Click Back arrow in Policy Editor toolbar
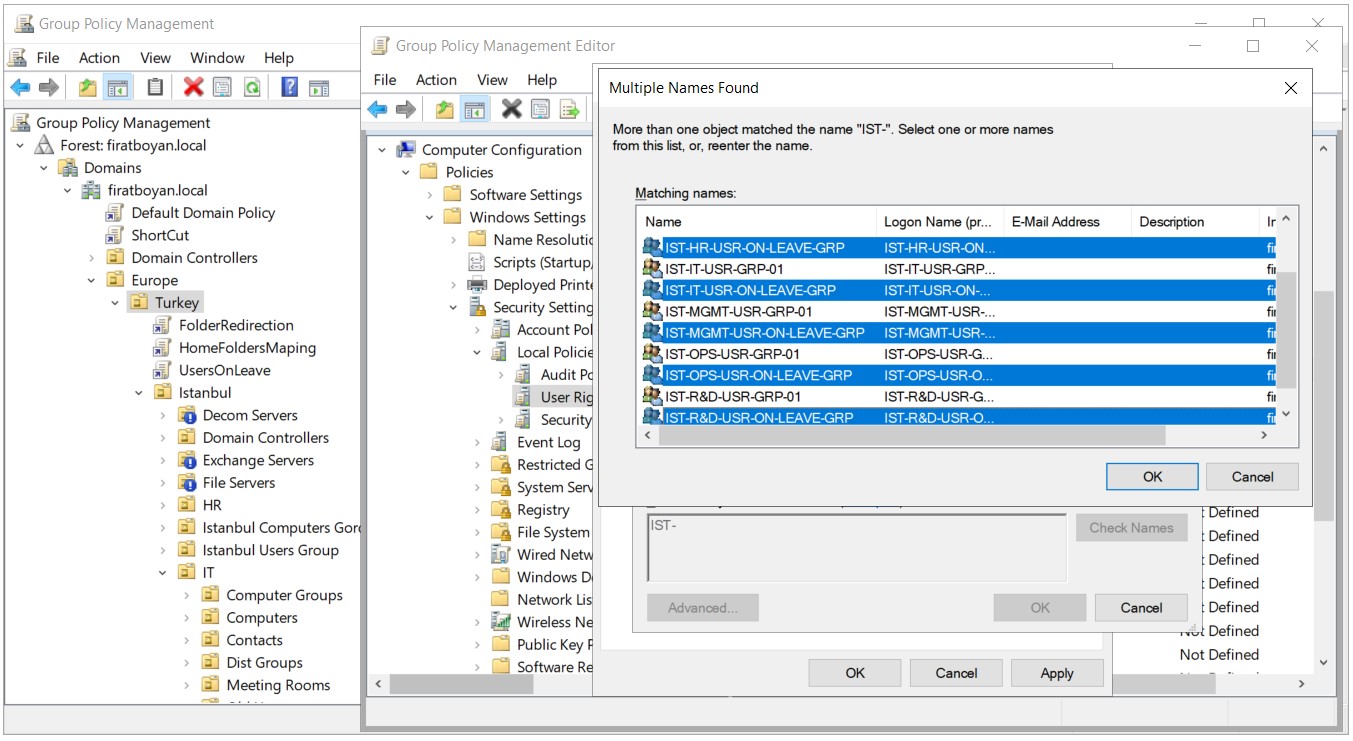Viewport: 1353px width, 741px height. [x=377, y=109]
